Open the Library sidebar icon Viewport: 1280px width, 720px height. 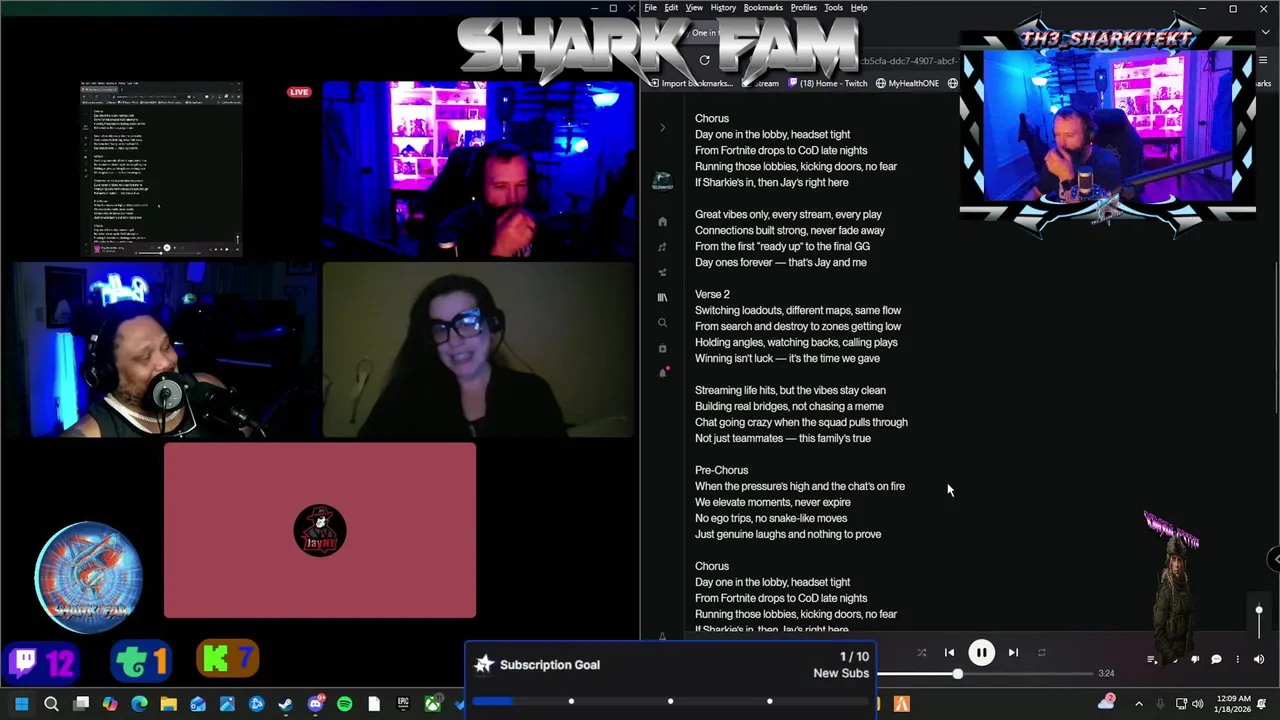click(662, 297)
